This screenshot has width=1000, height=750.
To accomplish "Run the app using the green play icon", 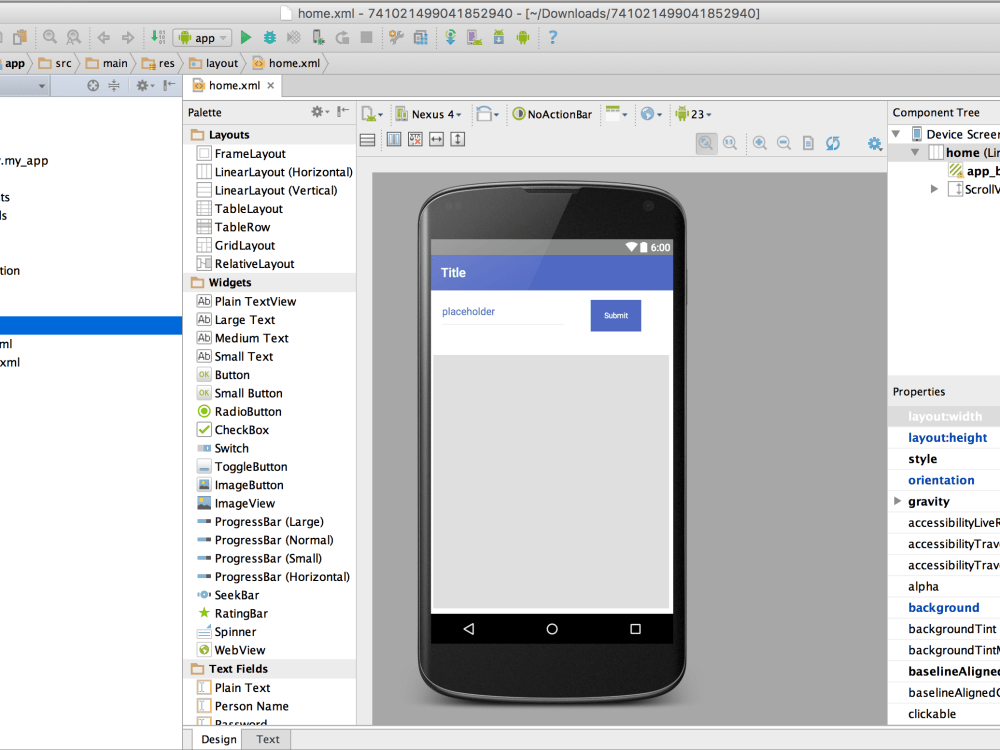I will [x=246, y=37].
